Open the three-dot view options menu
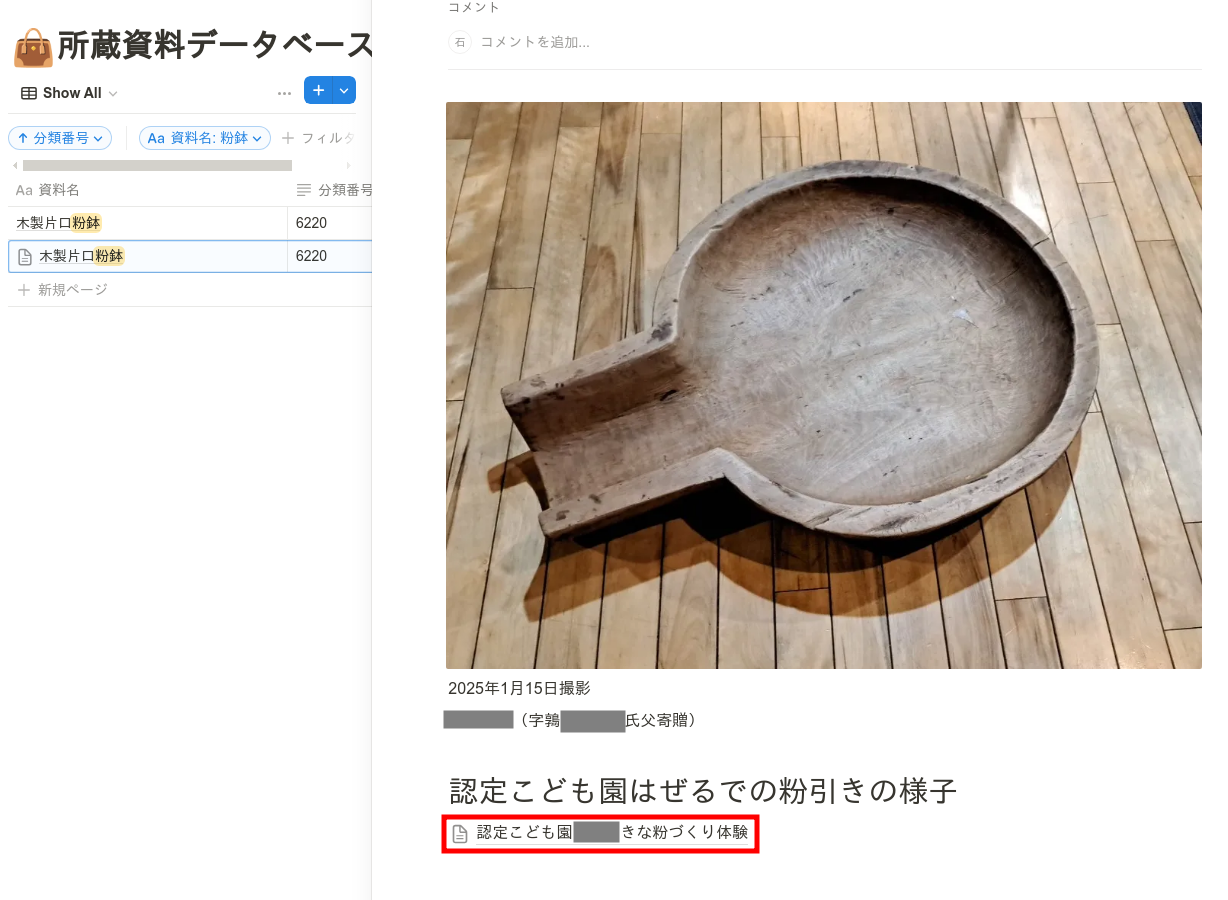 (x=284, y=93)
